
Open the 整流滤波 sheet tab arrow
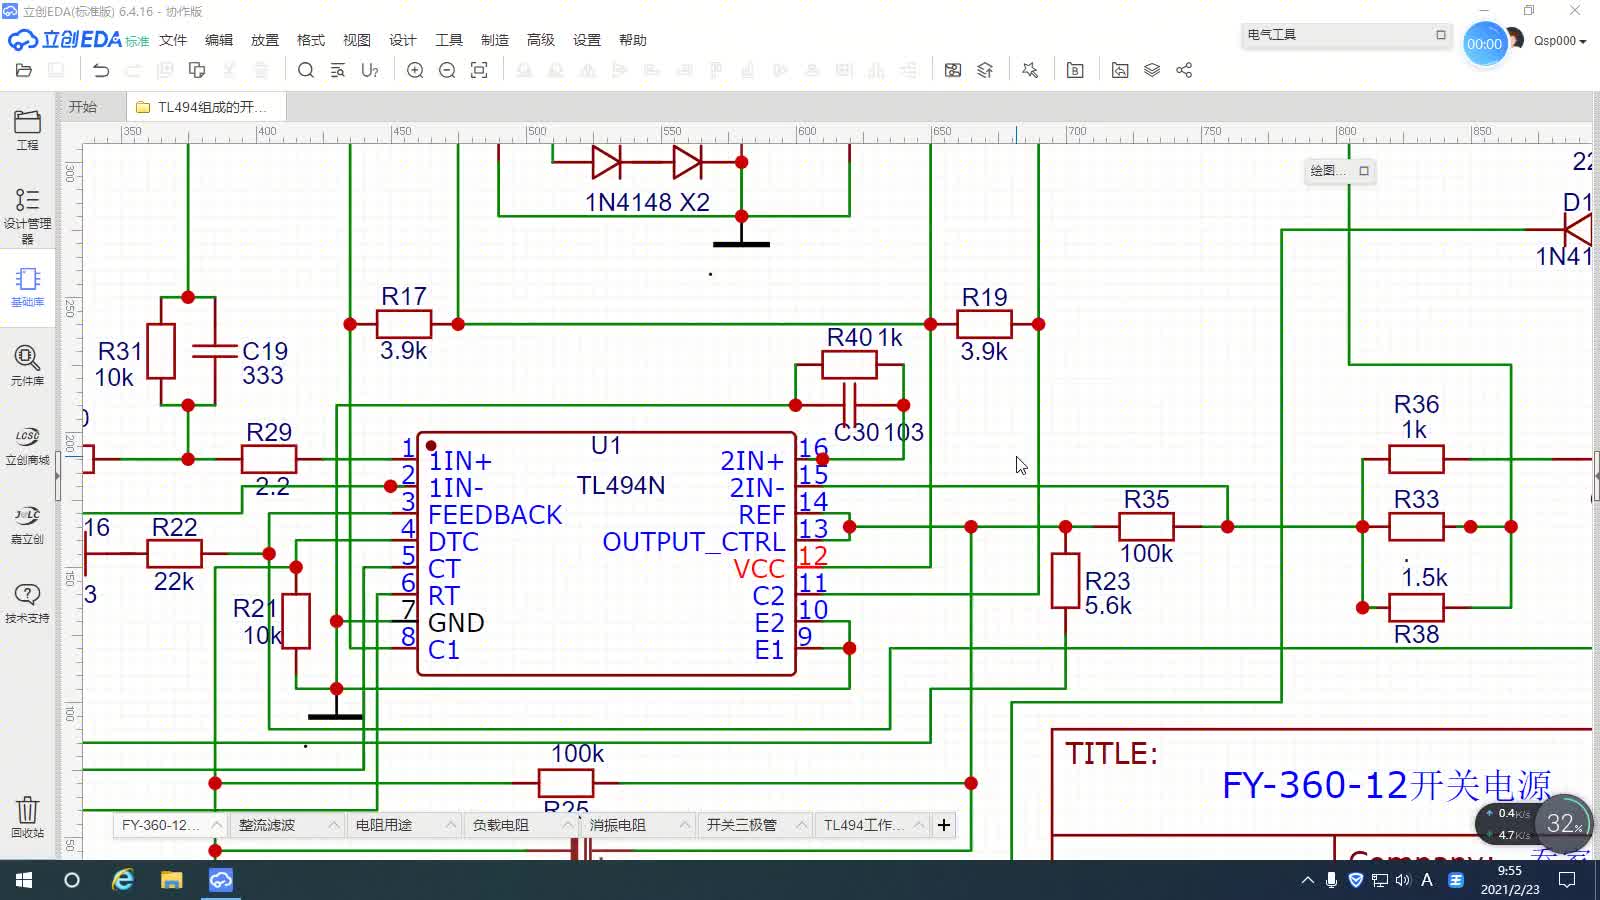(334, 825)
